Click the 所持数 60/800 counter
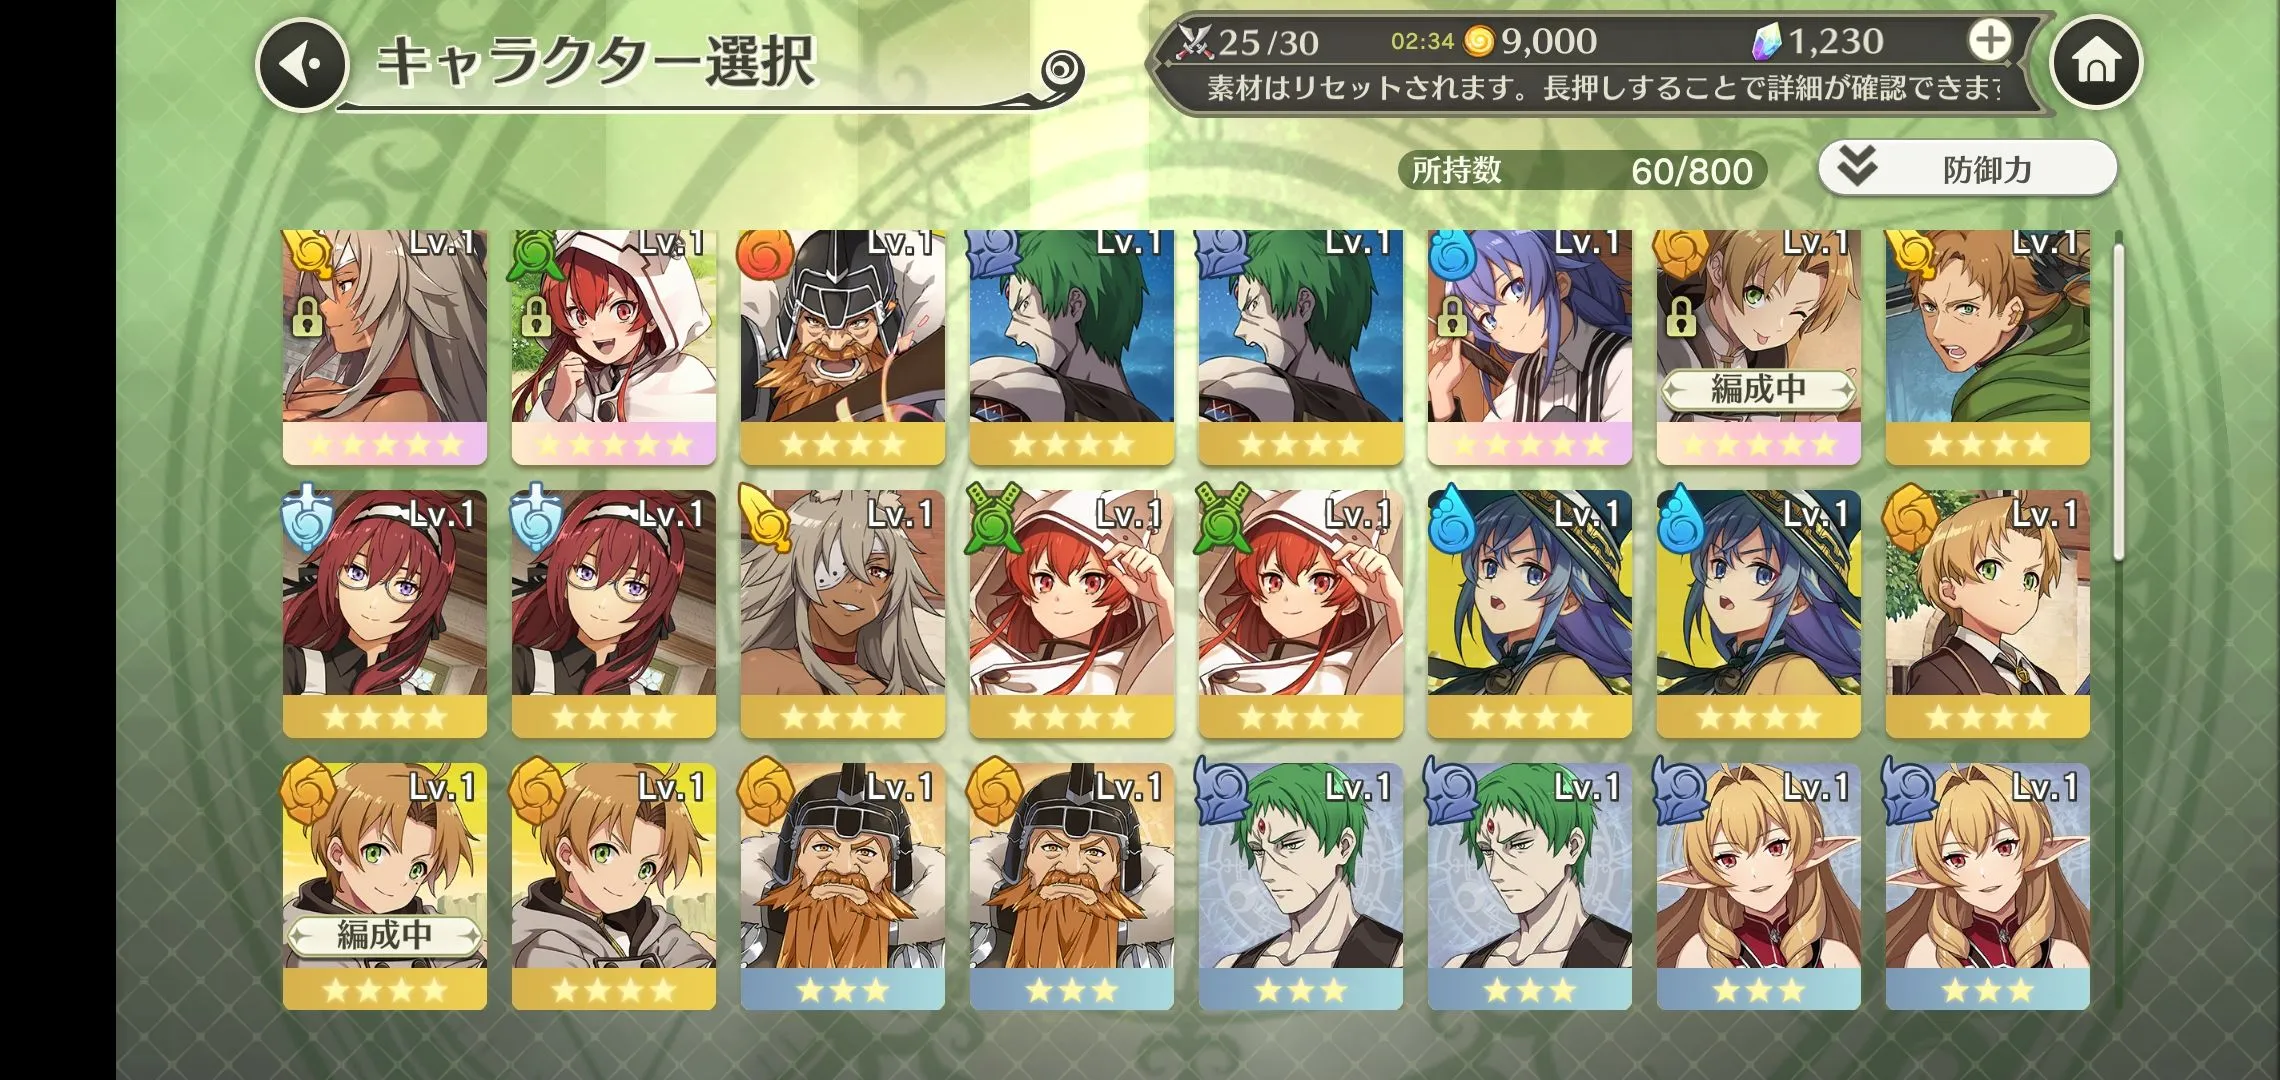The height and width of the screenshot is (1080, 2280). click(1582, 170)
